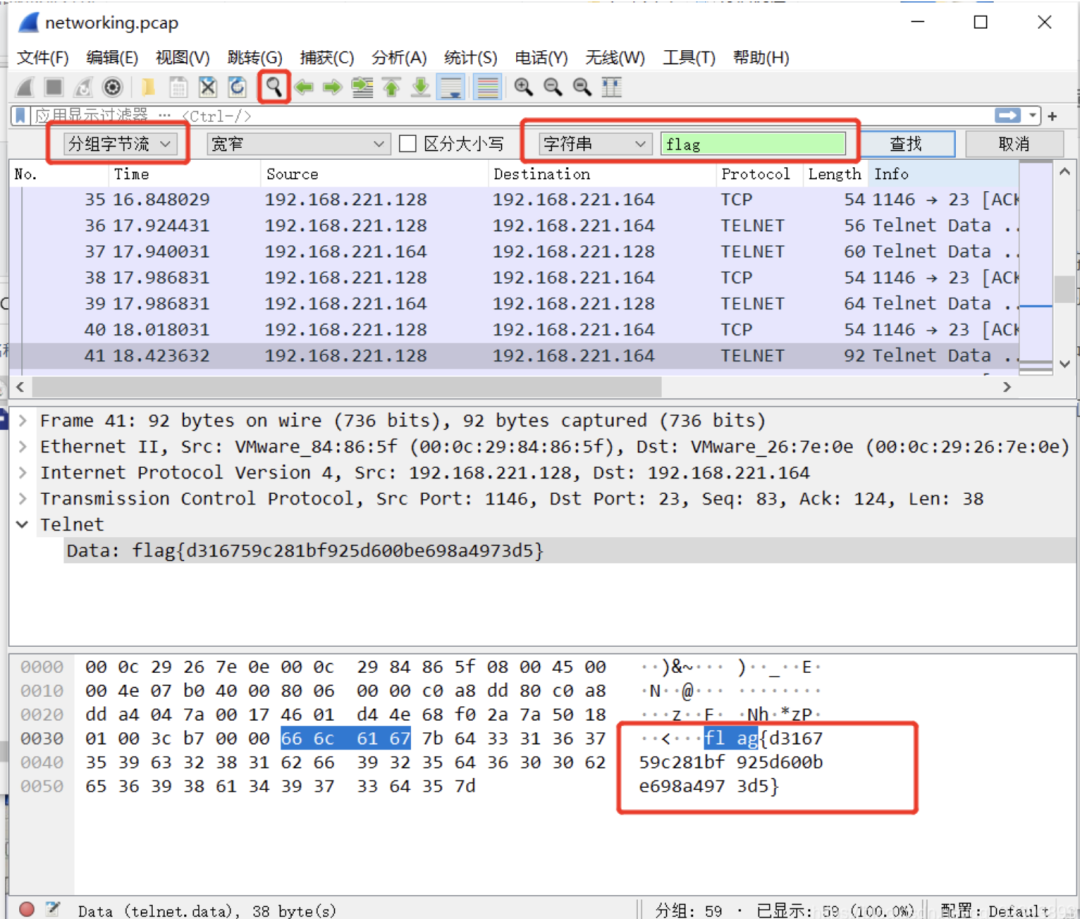Open the 帮助(H) menu
Image resolution: width=1080 pixels, height=919 pixels.
[x=761, y=58]
